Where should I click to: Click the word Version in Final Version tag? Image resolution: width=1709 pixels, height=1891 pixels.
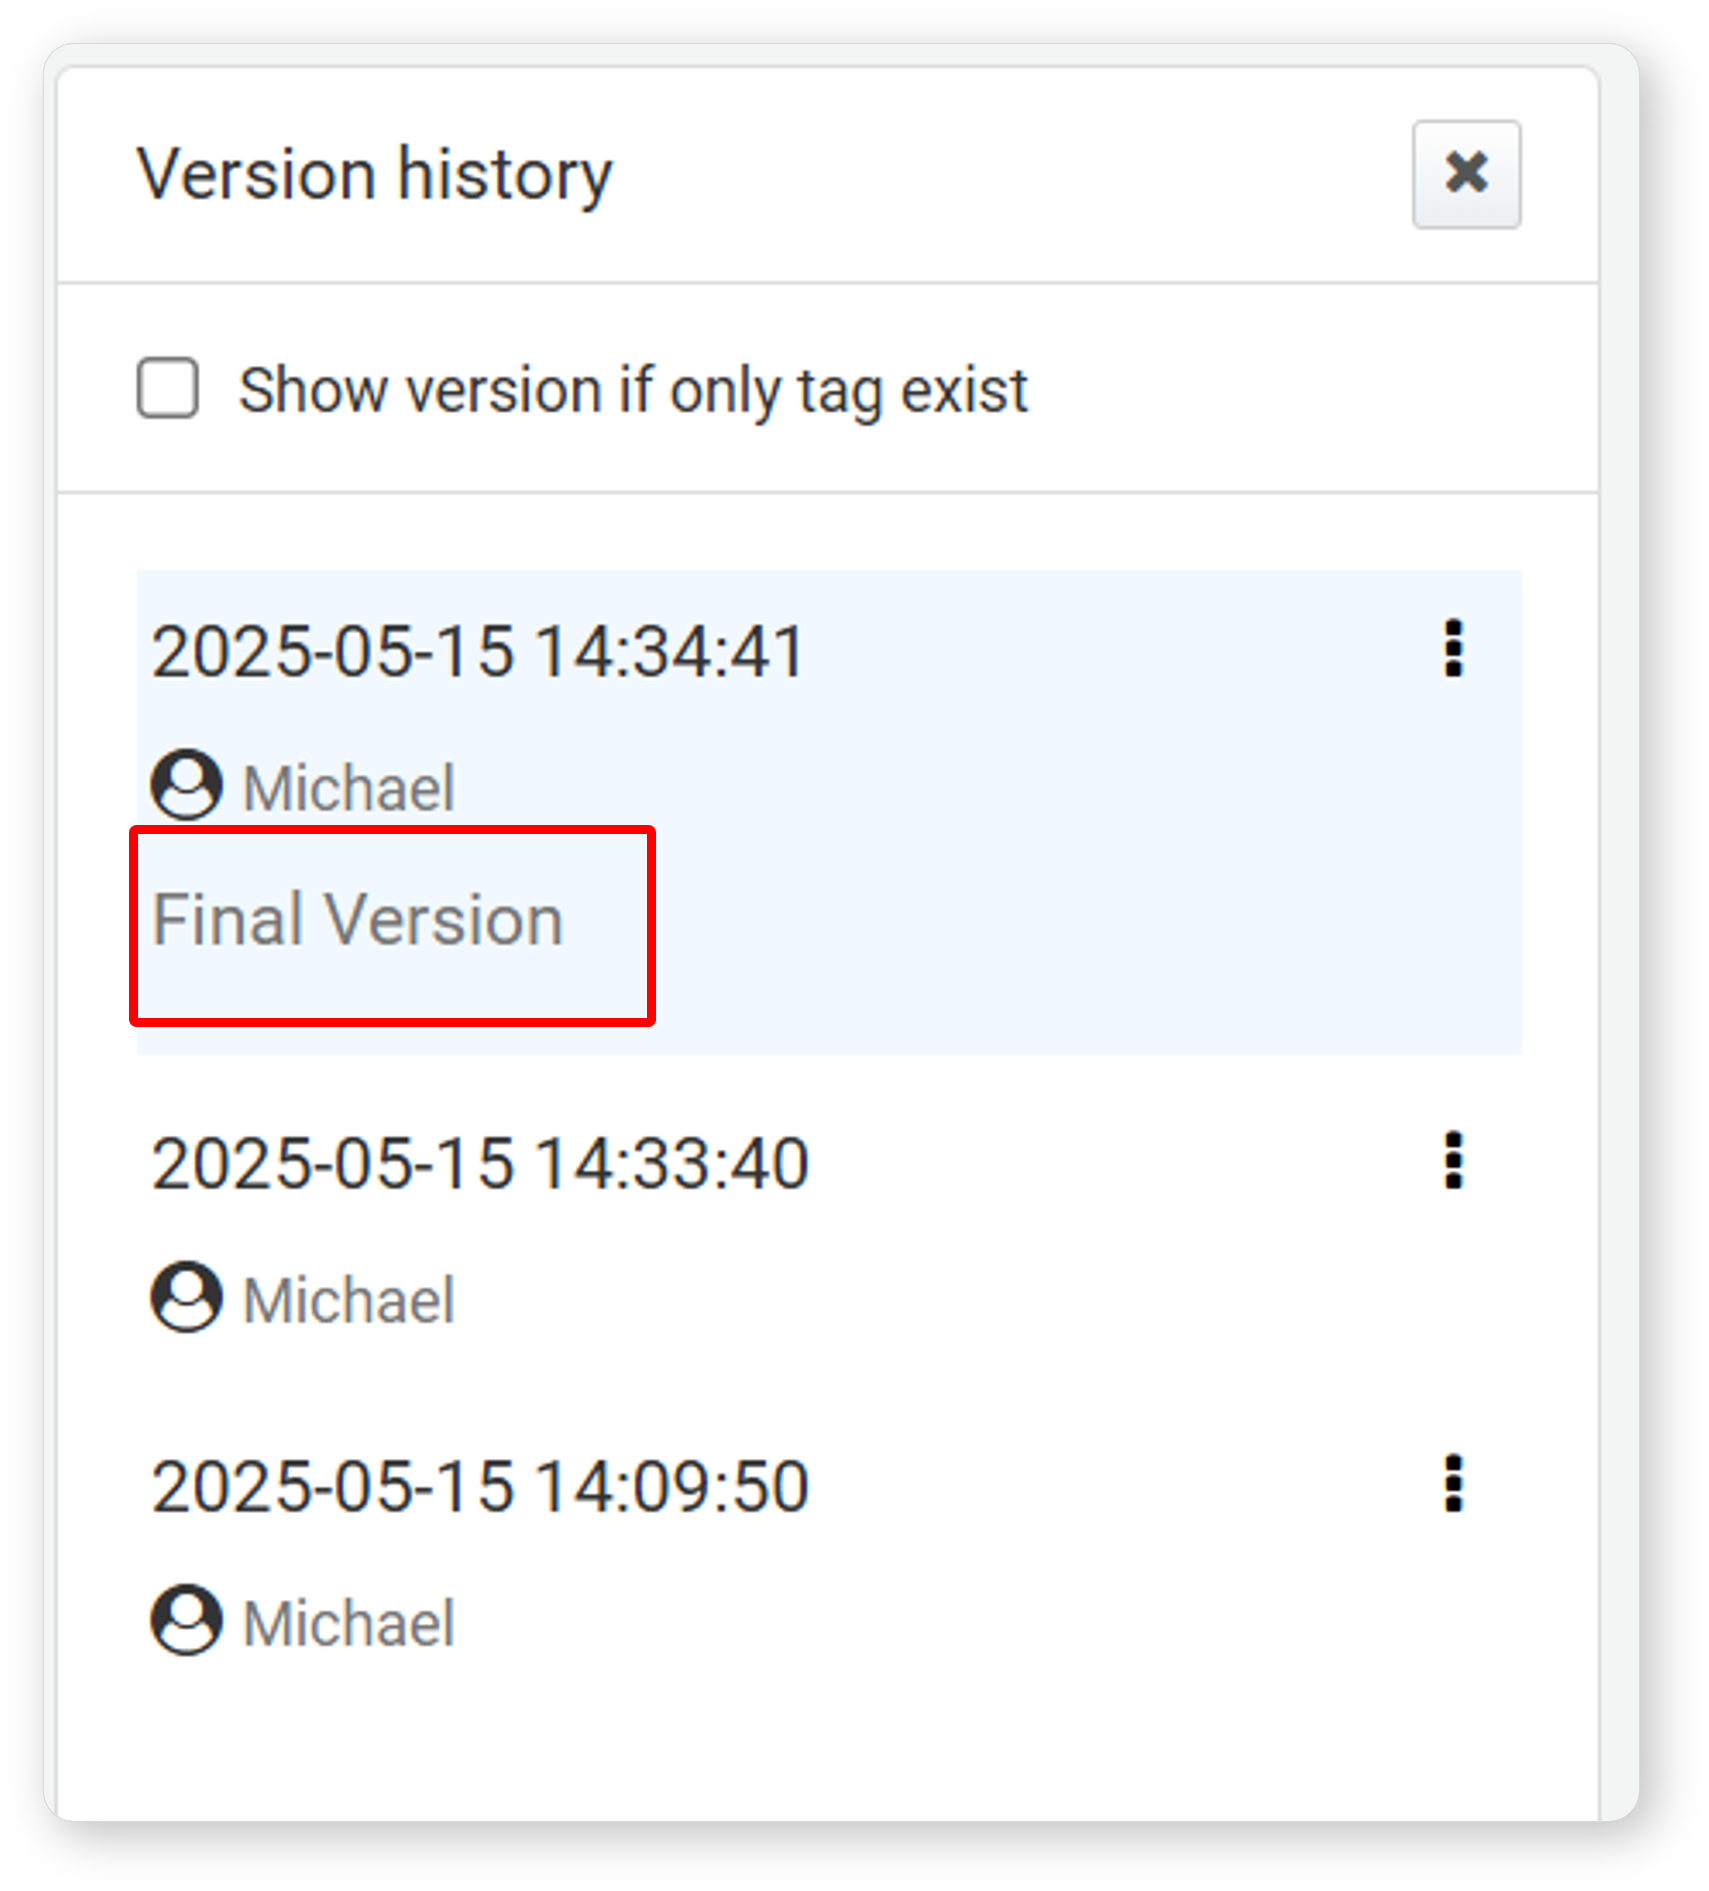click(445, 920)
